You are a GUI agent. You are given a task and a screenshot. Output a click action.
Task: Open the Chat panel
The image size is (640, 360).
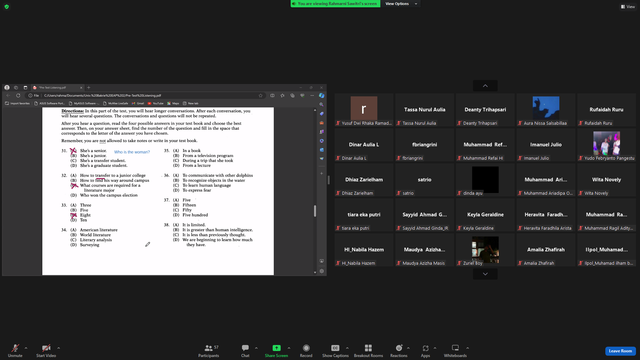[245, 350]
